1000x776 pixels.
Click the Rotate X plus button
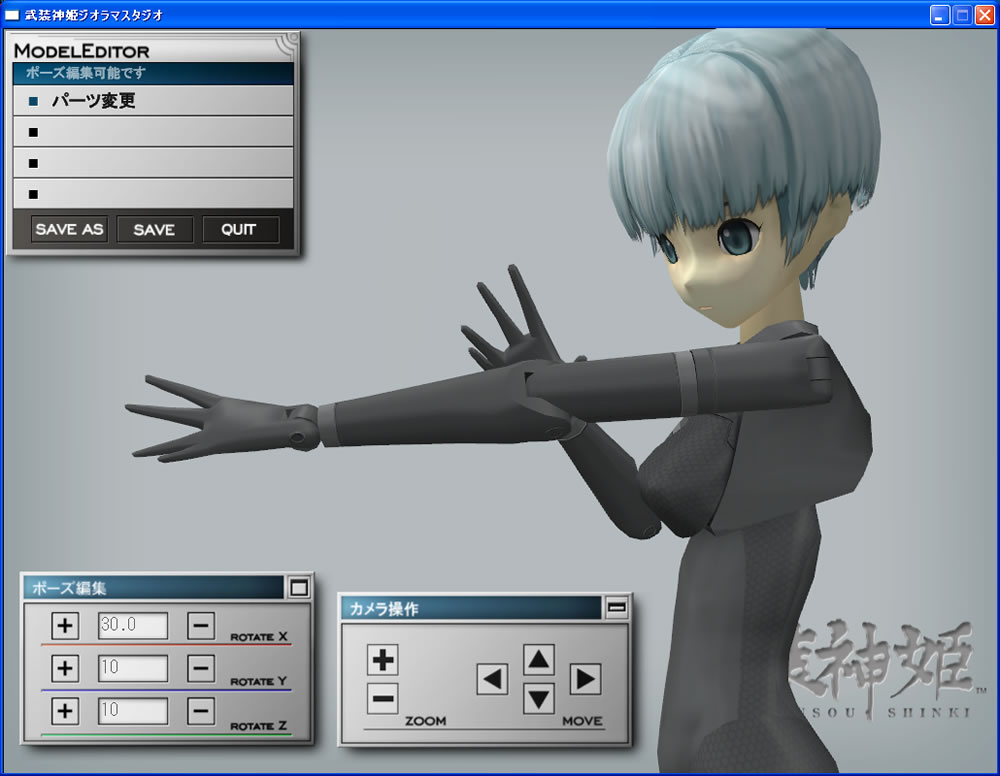(65, 626)
